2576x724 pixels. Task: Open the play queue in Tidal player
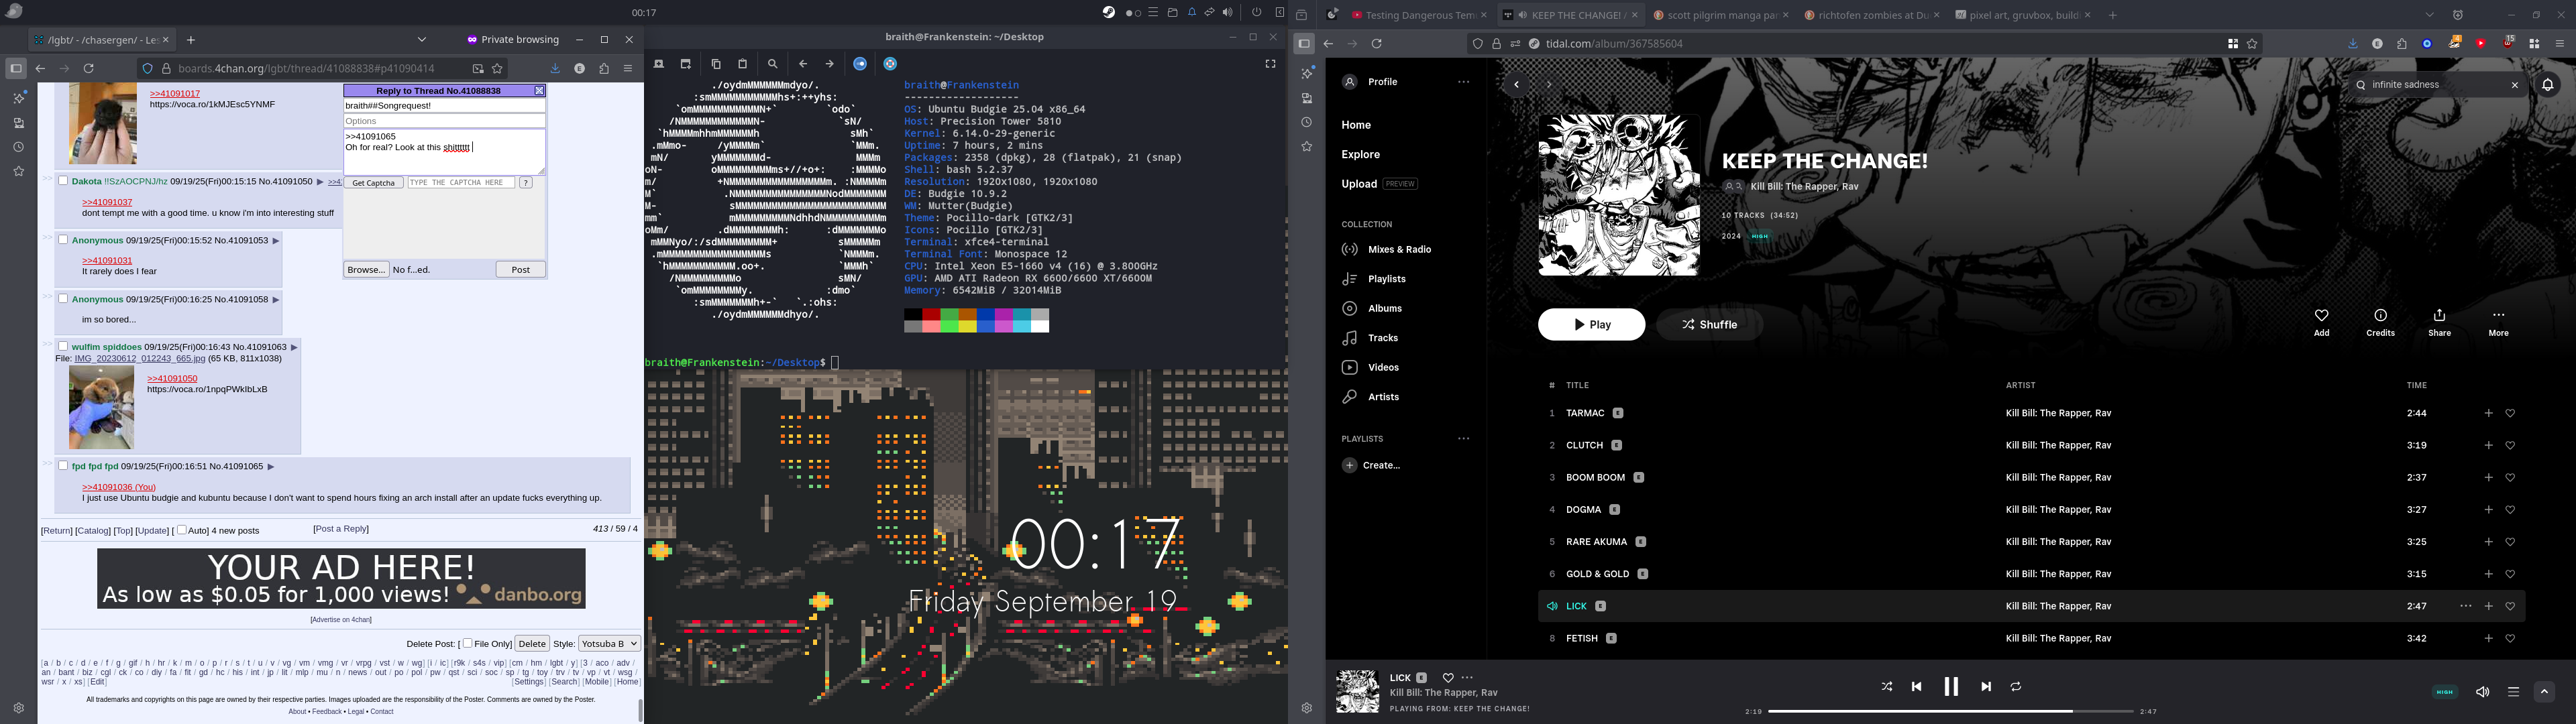coord(2513,692)
